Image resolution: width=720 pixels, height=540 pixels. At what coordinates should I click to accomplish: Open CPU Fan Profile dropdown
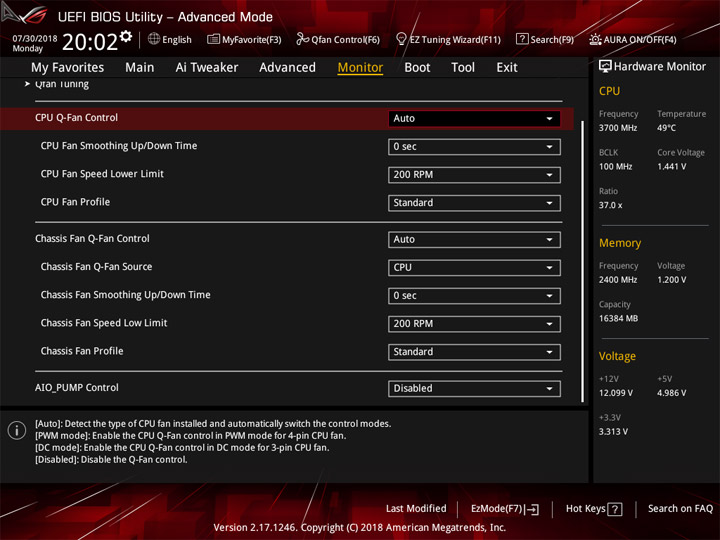tap(474, 203)
